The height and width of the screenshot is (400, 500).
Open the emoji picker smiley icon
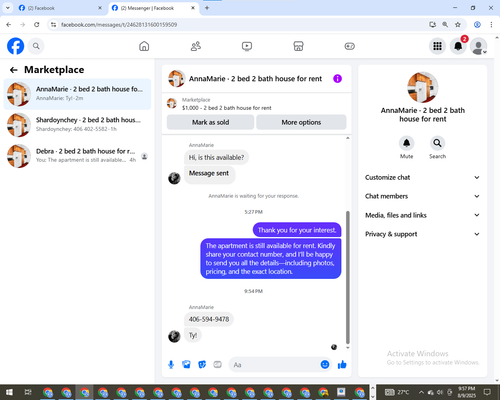coord(325,365)
